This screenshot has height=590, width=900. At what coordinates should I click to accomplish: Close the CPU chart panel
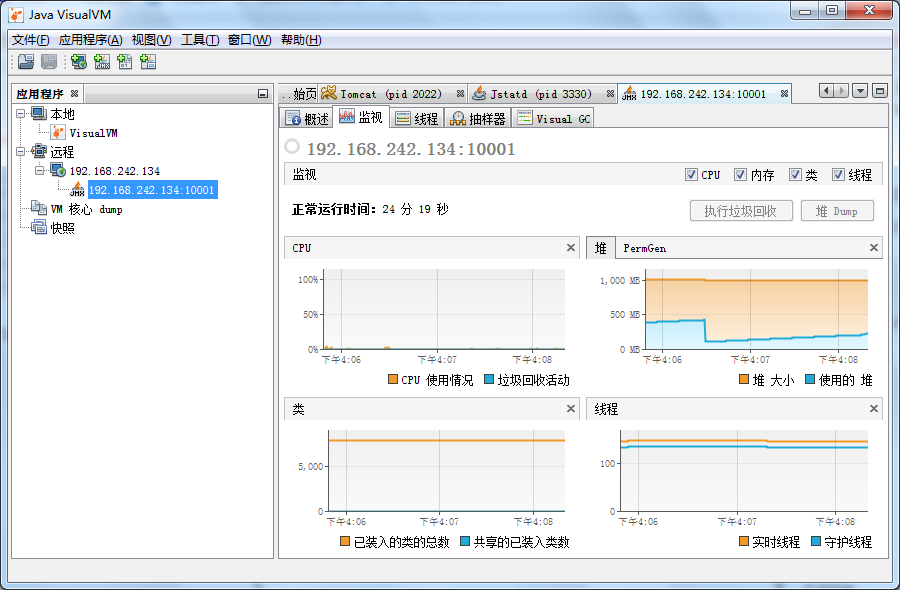pyautogui.click(x=571, y=247)
